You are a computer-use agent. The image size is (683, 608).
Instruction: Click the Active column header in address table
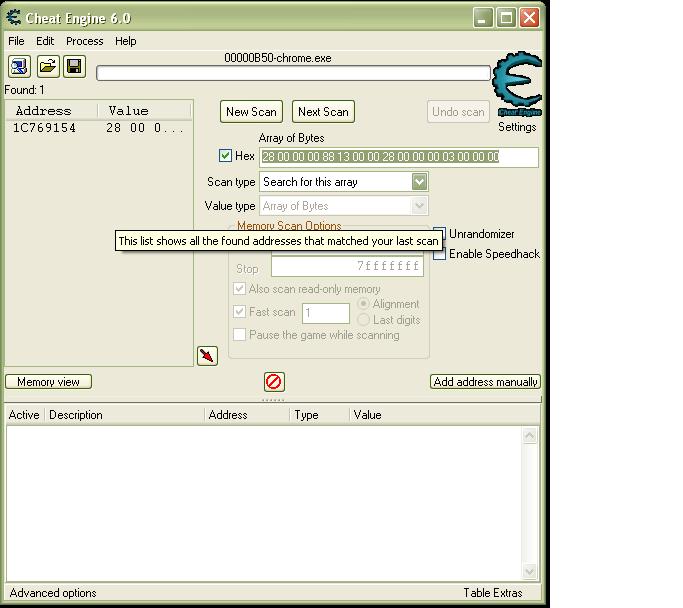click(x=24, y=415)
